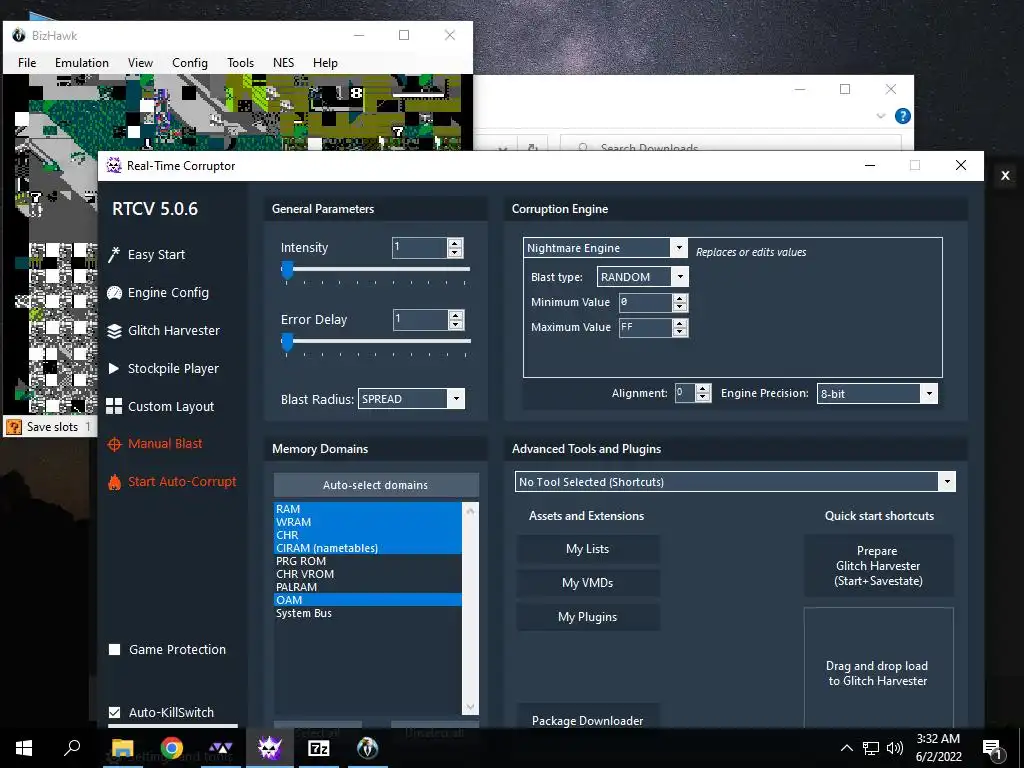Open the Engine Precision 8-bit dropdown
The width and height of the screenshot is (1024, 768).
[x=929, y=394]
